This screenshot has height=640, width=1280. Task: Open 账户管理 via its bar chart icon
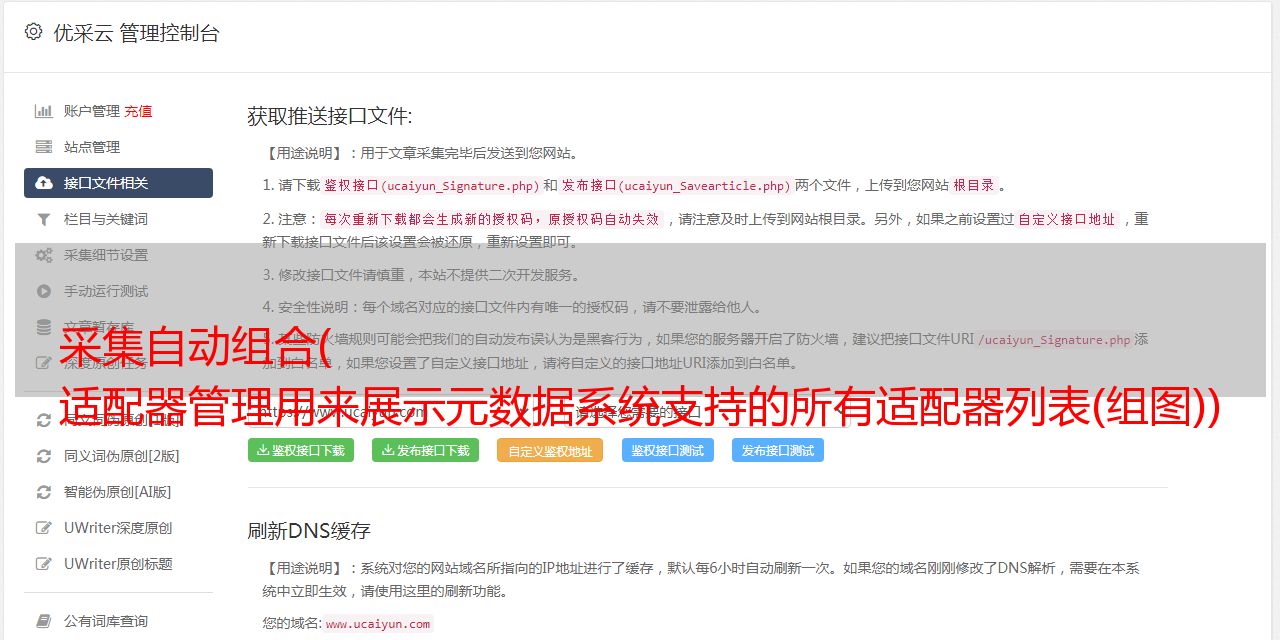[44, 111]
